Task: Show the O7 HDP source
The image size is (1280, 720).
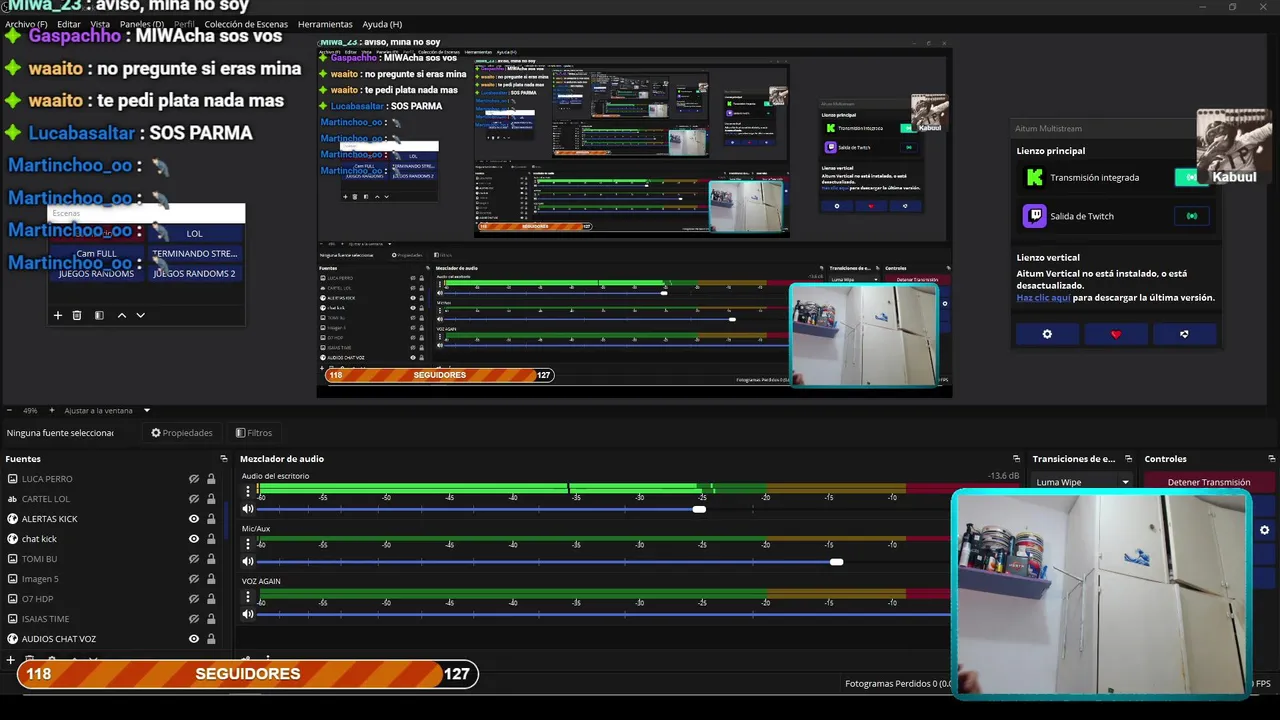Action: (x=194, y=599)
